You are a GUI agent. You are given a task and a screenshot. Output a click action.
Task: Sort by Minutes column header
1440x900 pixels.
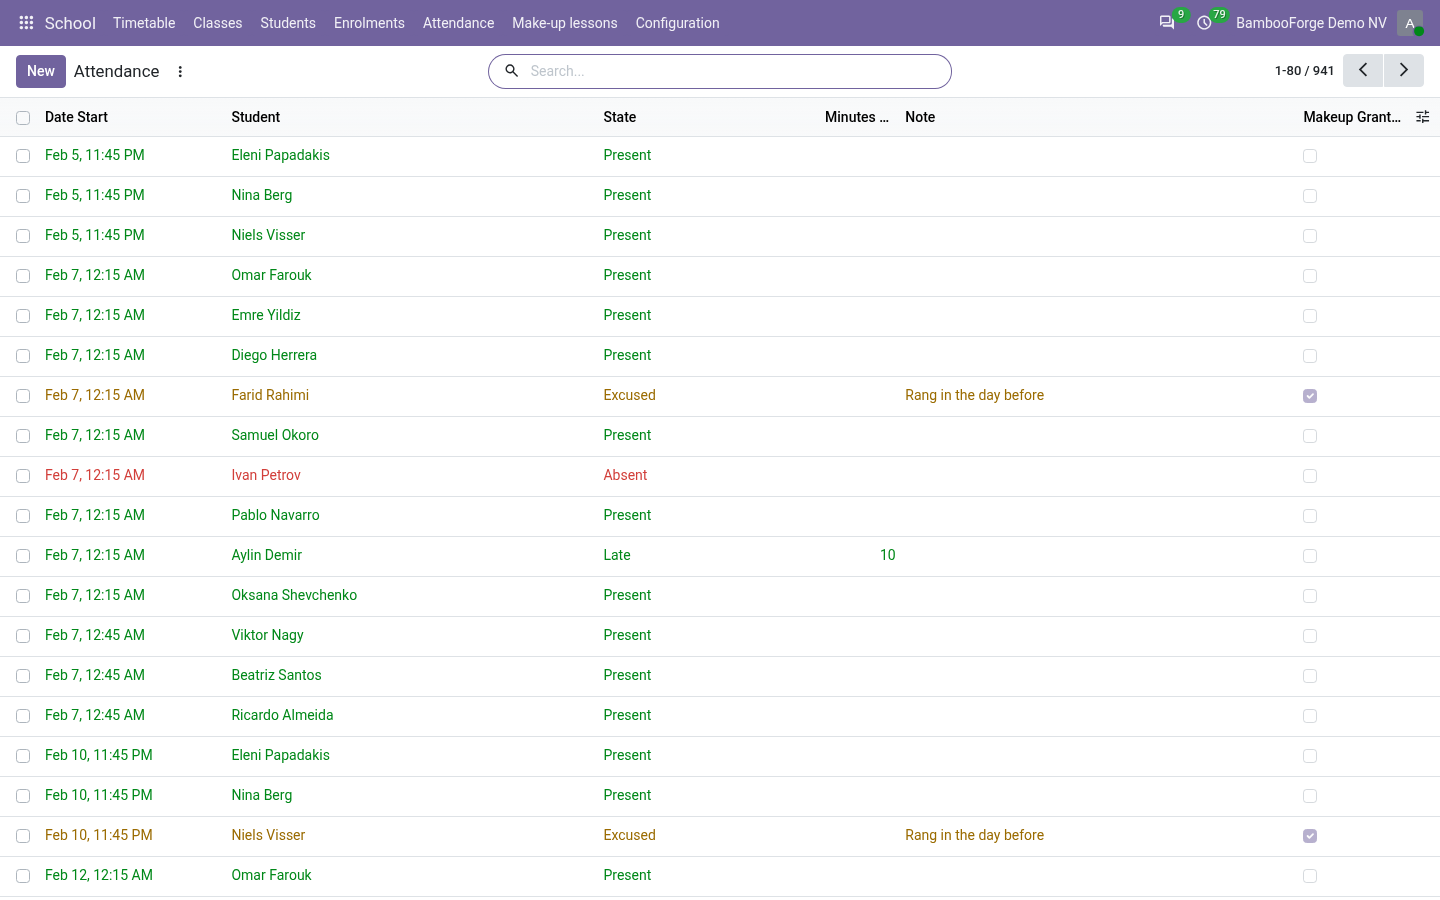click(x=857, y=117)
